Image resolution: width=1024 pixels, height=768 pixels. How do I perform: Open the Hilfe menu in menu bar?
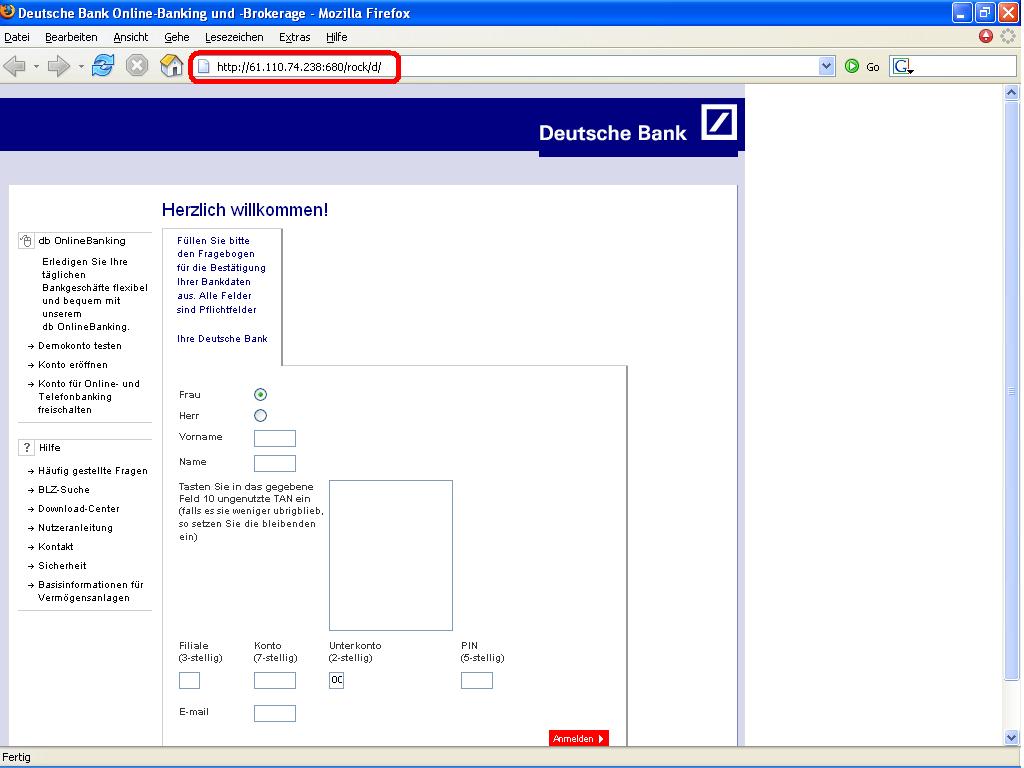(x=336, y=37)
